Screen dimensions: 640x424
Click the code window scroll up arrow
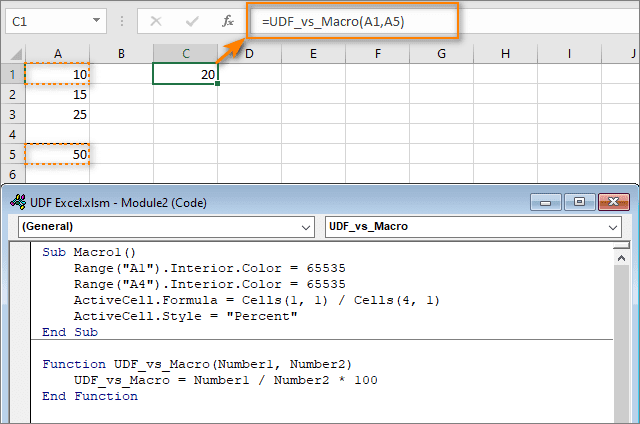click(x=621, y=258)
